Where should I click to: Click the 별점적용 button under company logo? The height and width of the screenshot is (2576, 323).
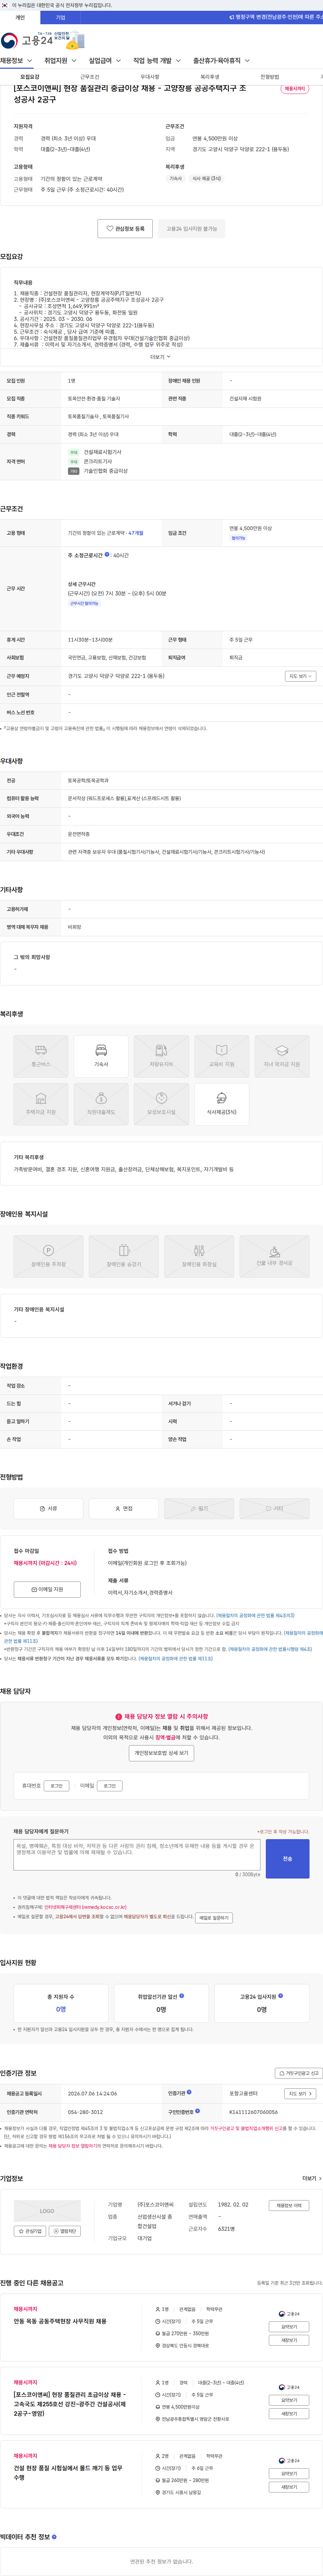click(65, 2231)
